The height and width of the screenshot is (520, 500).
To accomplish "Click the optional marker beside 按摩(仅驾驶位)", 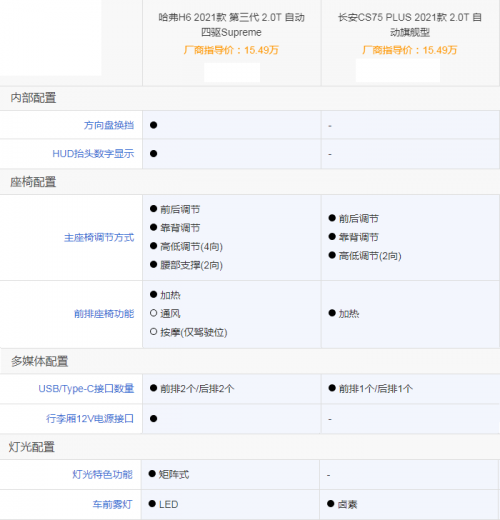I will (153, 332).
